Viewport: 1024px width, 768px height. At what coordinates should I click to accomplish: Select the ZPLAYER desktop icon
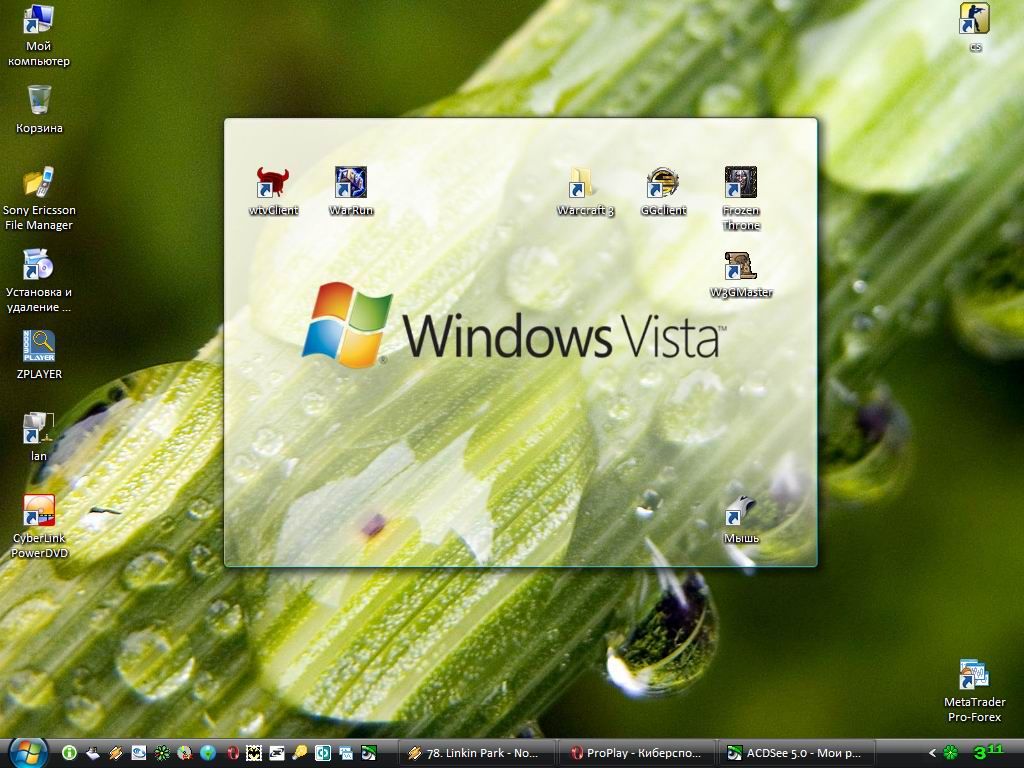tap(39, 355)
